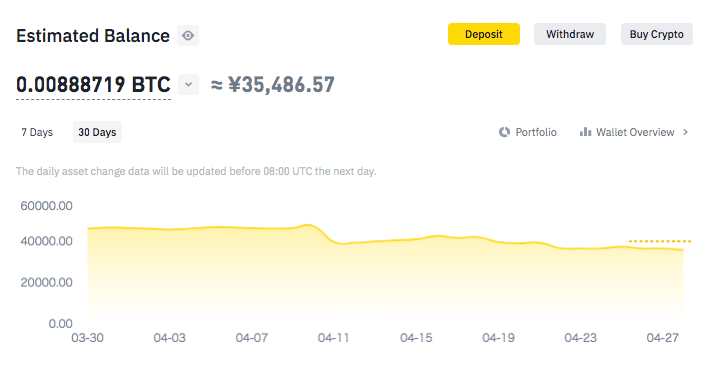
Task: Click the ¥35,486.57 fiat estimate
Action: tap(281, 85)
